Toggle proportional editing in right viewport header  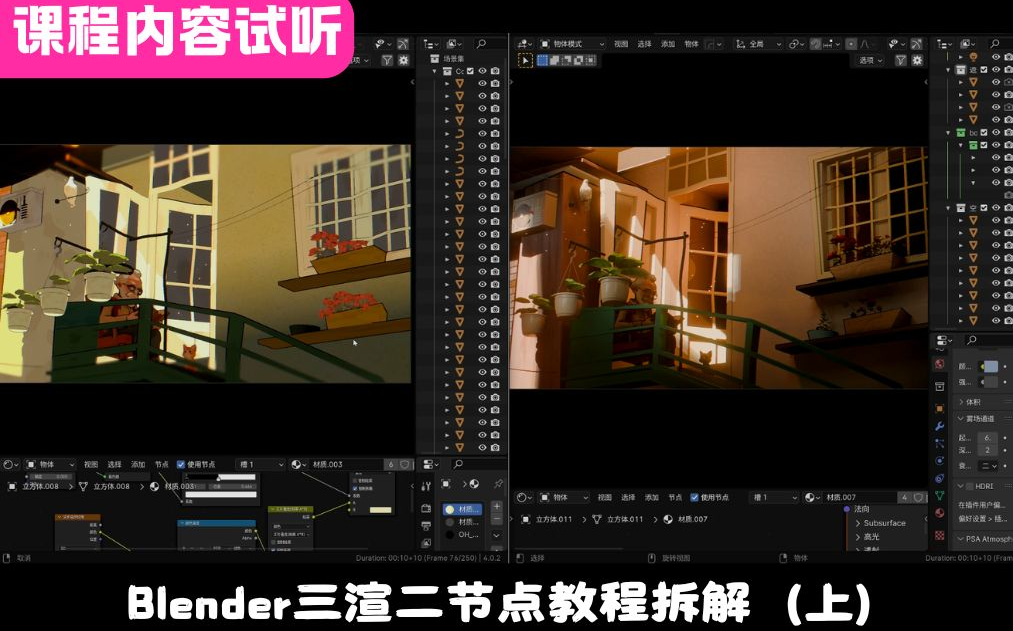(x=851, y=44)
